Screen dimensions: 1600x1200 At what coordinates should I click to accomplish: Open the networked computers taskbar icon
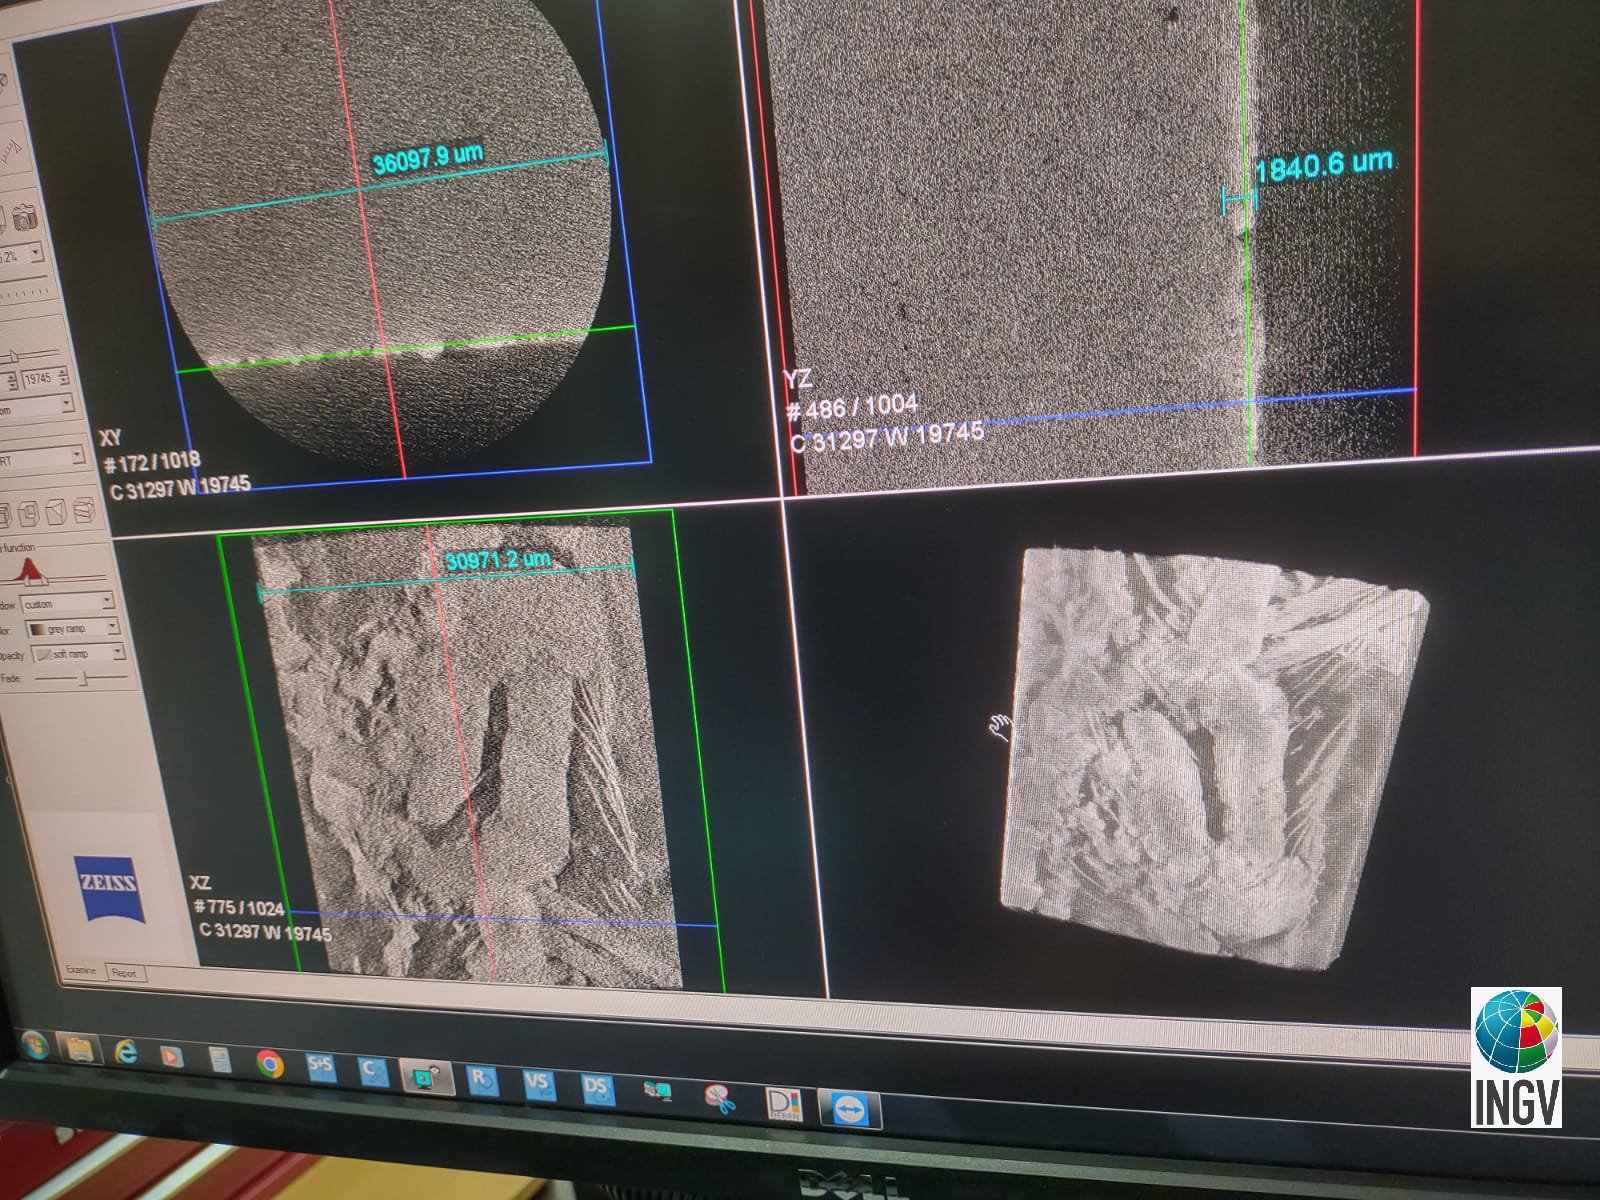(657, 1093)
